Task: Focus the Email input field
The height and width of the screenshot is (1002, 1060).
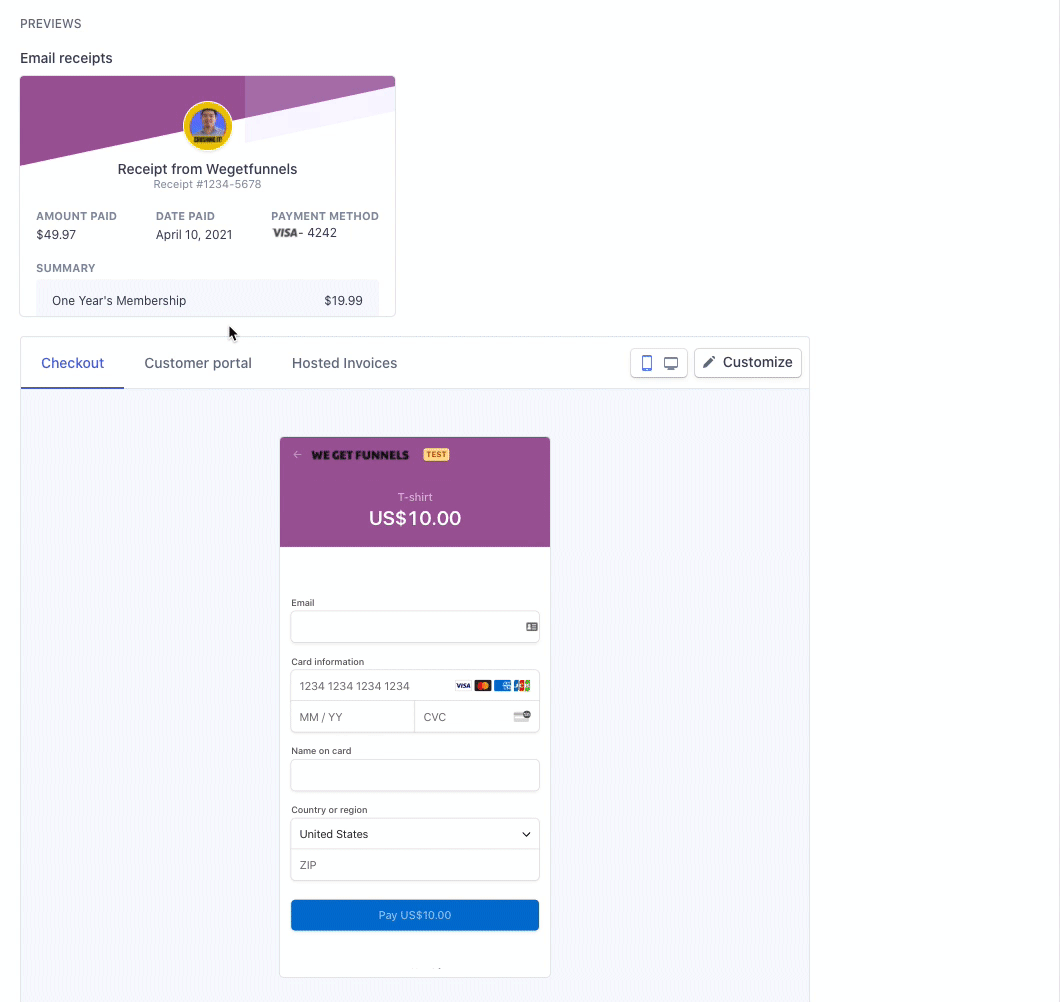Action: coord(415,627)
